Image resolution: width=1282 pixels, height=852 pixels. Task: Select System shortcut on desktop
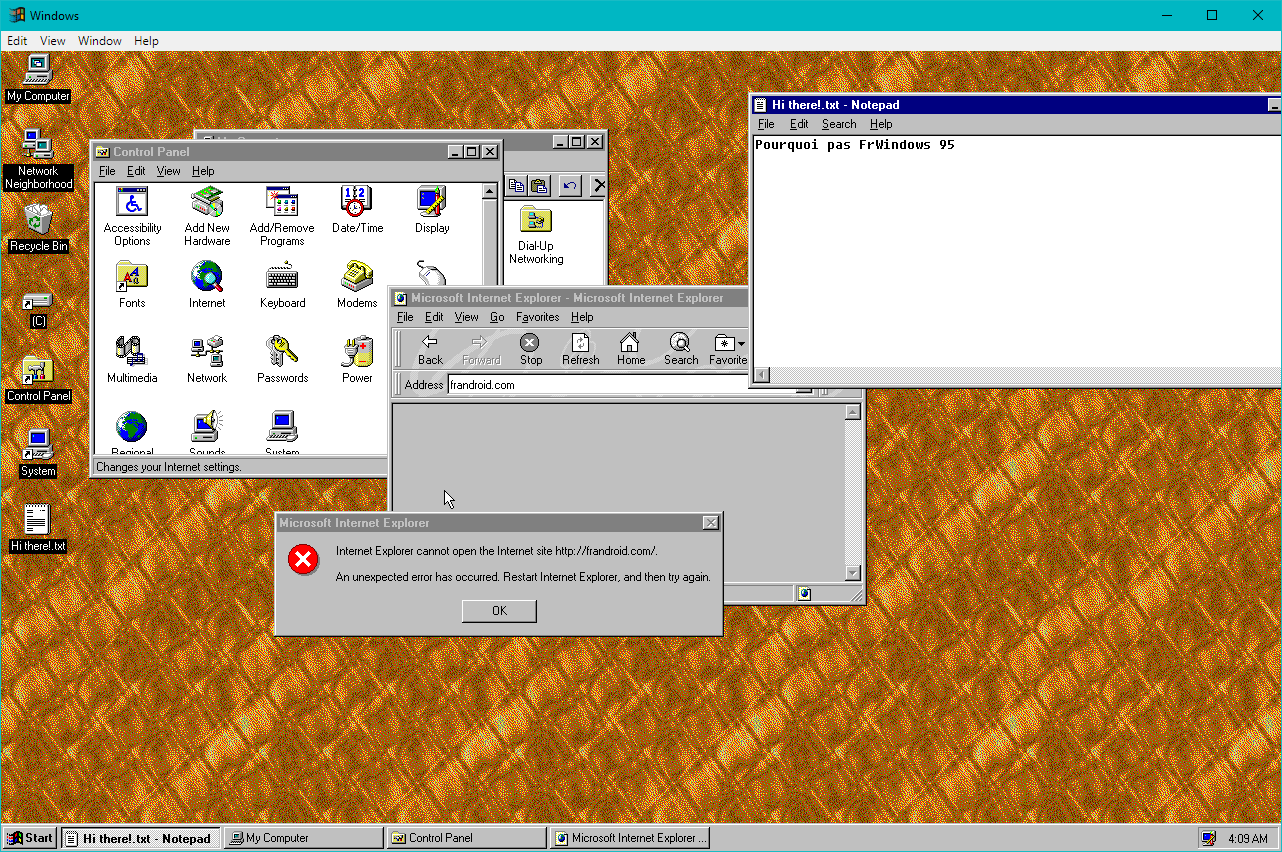coord(38,454)
